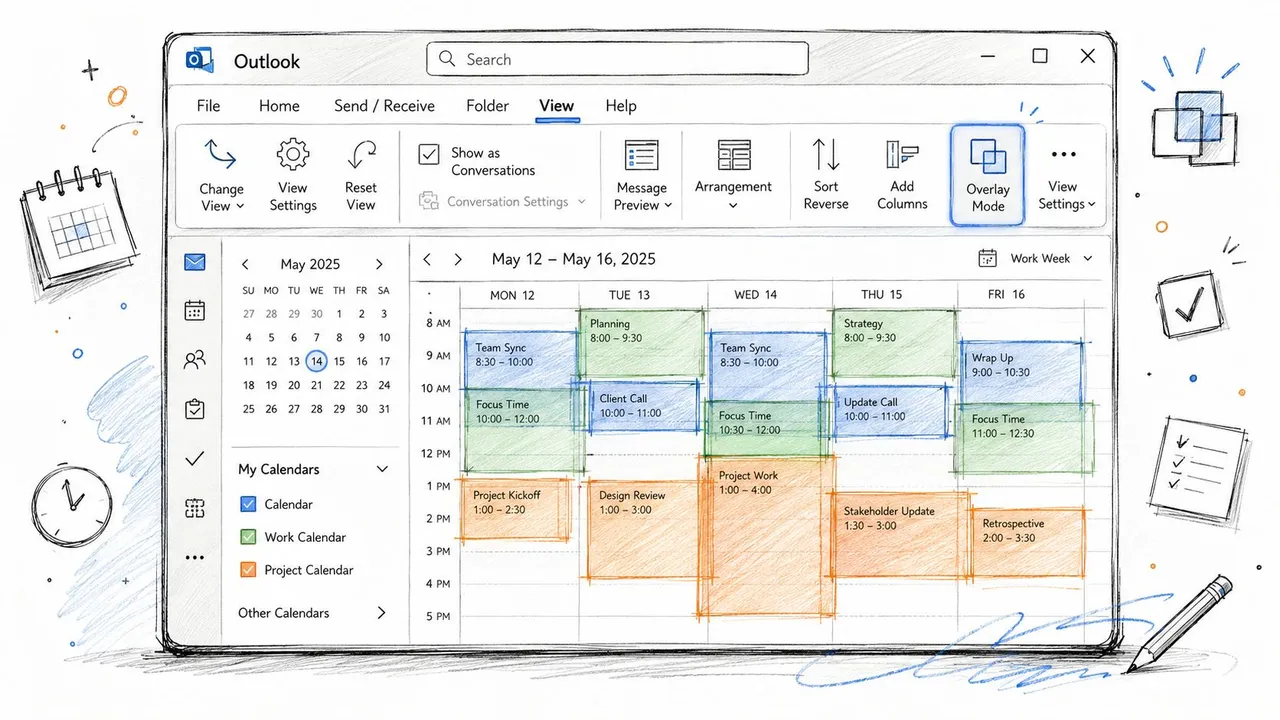Open Stakeholder Update event on Thursday

tap(898, 535)
